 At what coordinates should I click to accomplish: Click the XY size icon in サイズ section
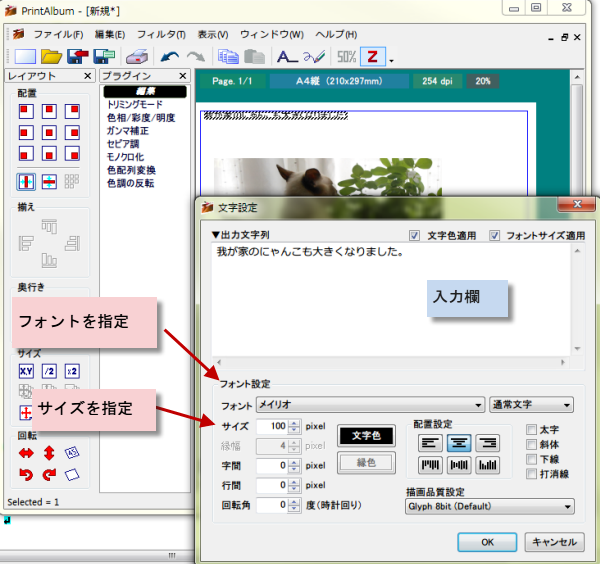(26, 371)
